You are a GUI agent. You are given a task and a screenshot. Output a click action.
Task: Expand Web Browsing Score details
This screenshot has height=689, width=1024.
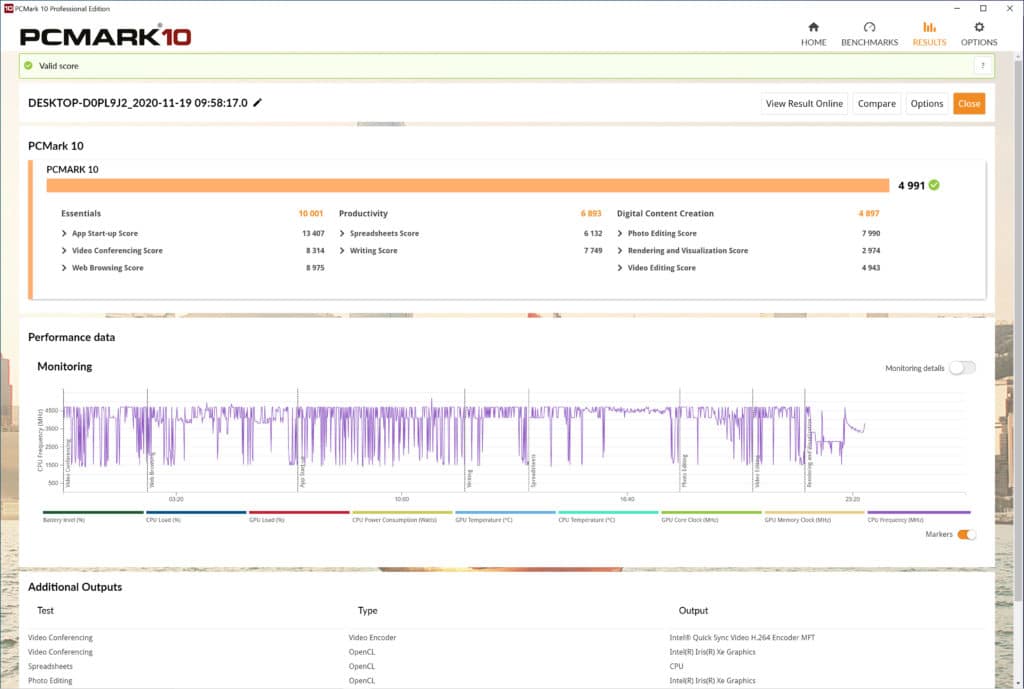64,268
